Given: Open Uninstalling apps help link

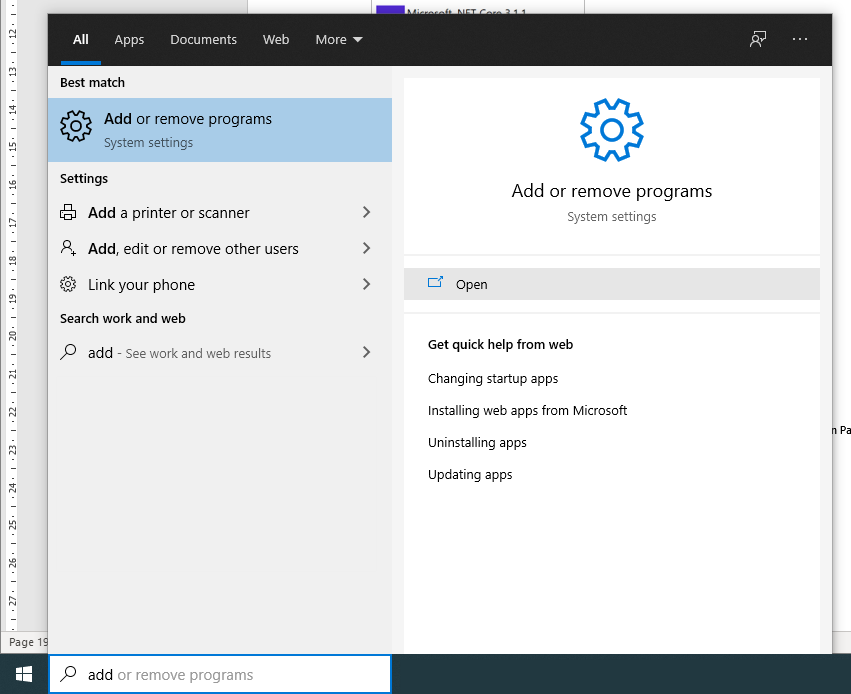Looking at the screenshot, I should click(x=477, y=442).
